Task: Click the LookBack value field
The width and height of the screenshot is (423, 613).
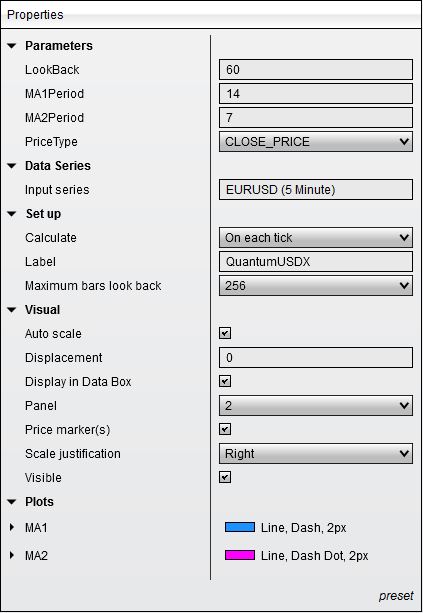Action: [315, 70]
